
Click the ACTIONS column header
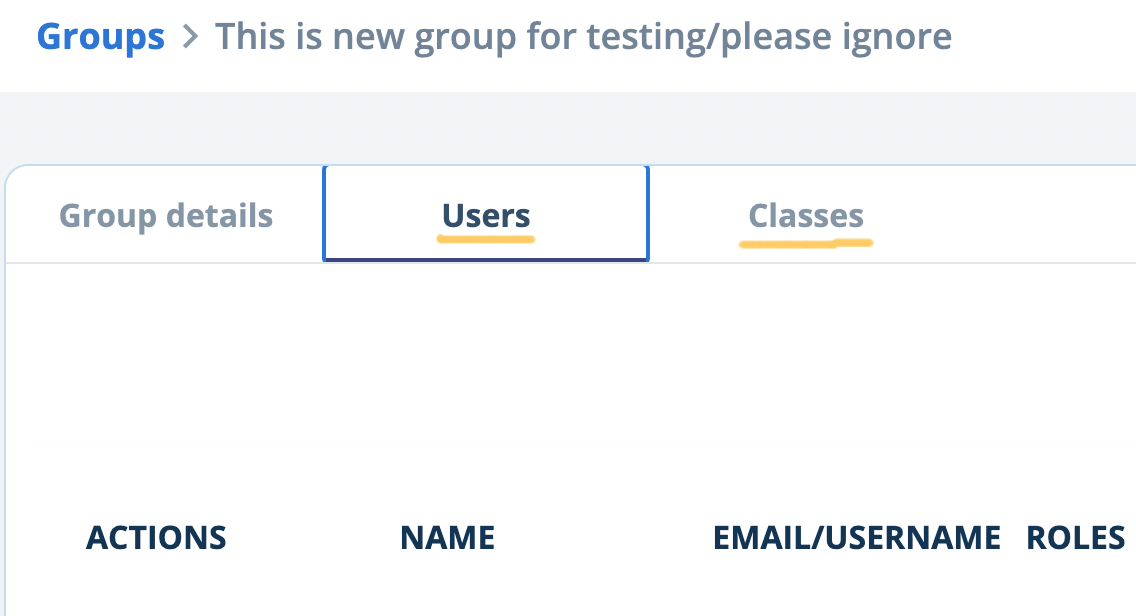coord(156,538)
